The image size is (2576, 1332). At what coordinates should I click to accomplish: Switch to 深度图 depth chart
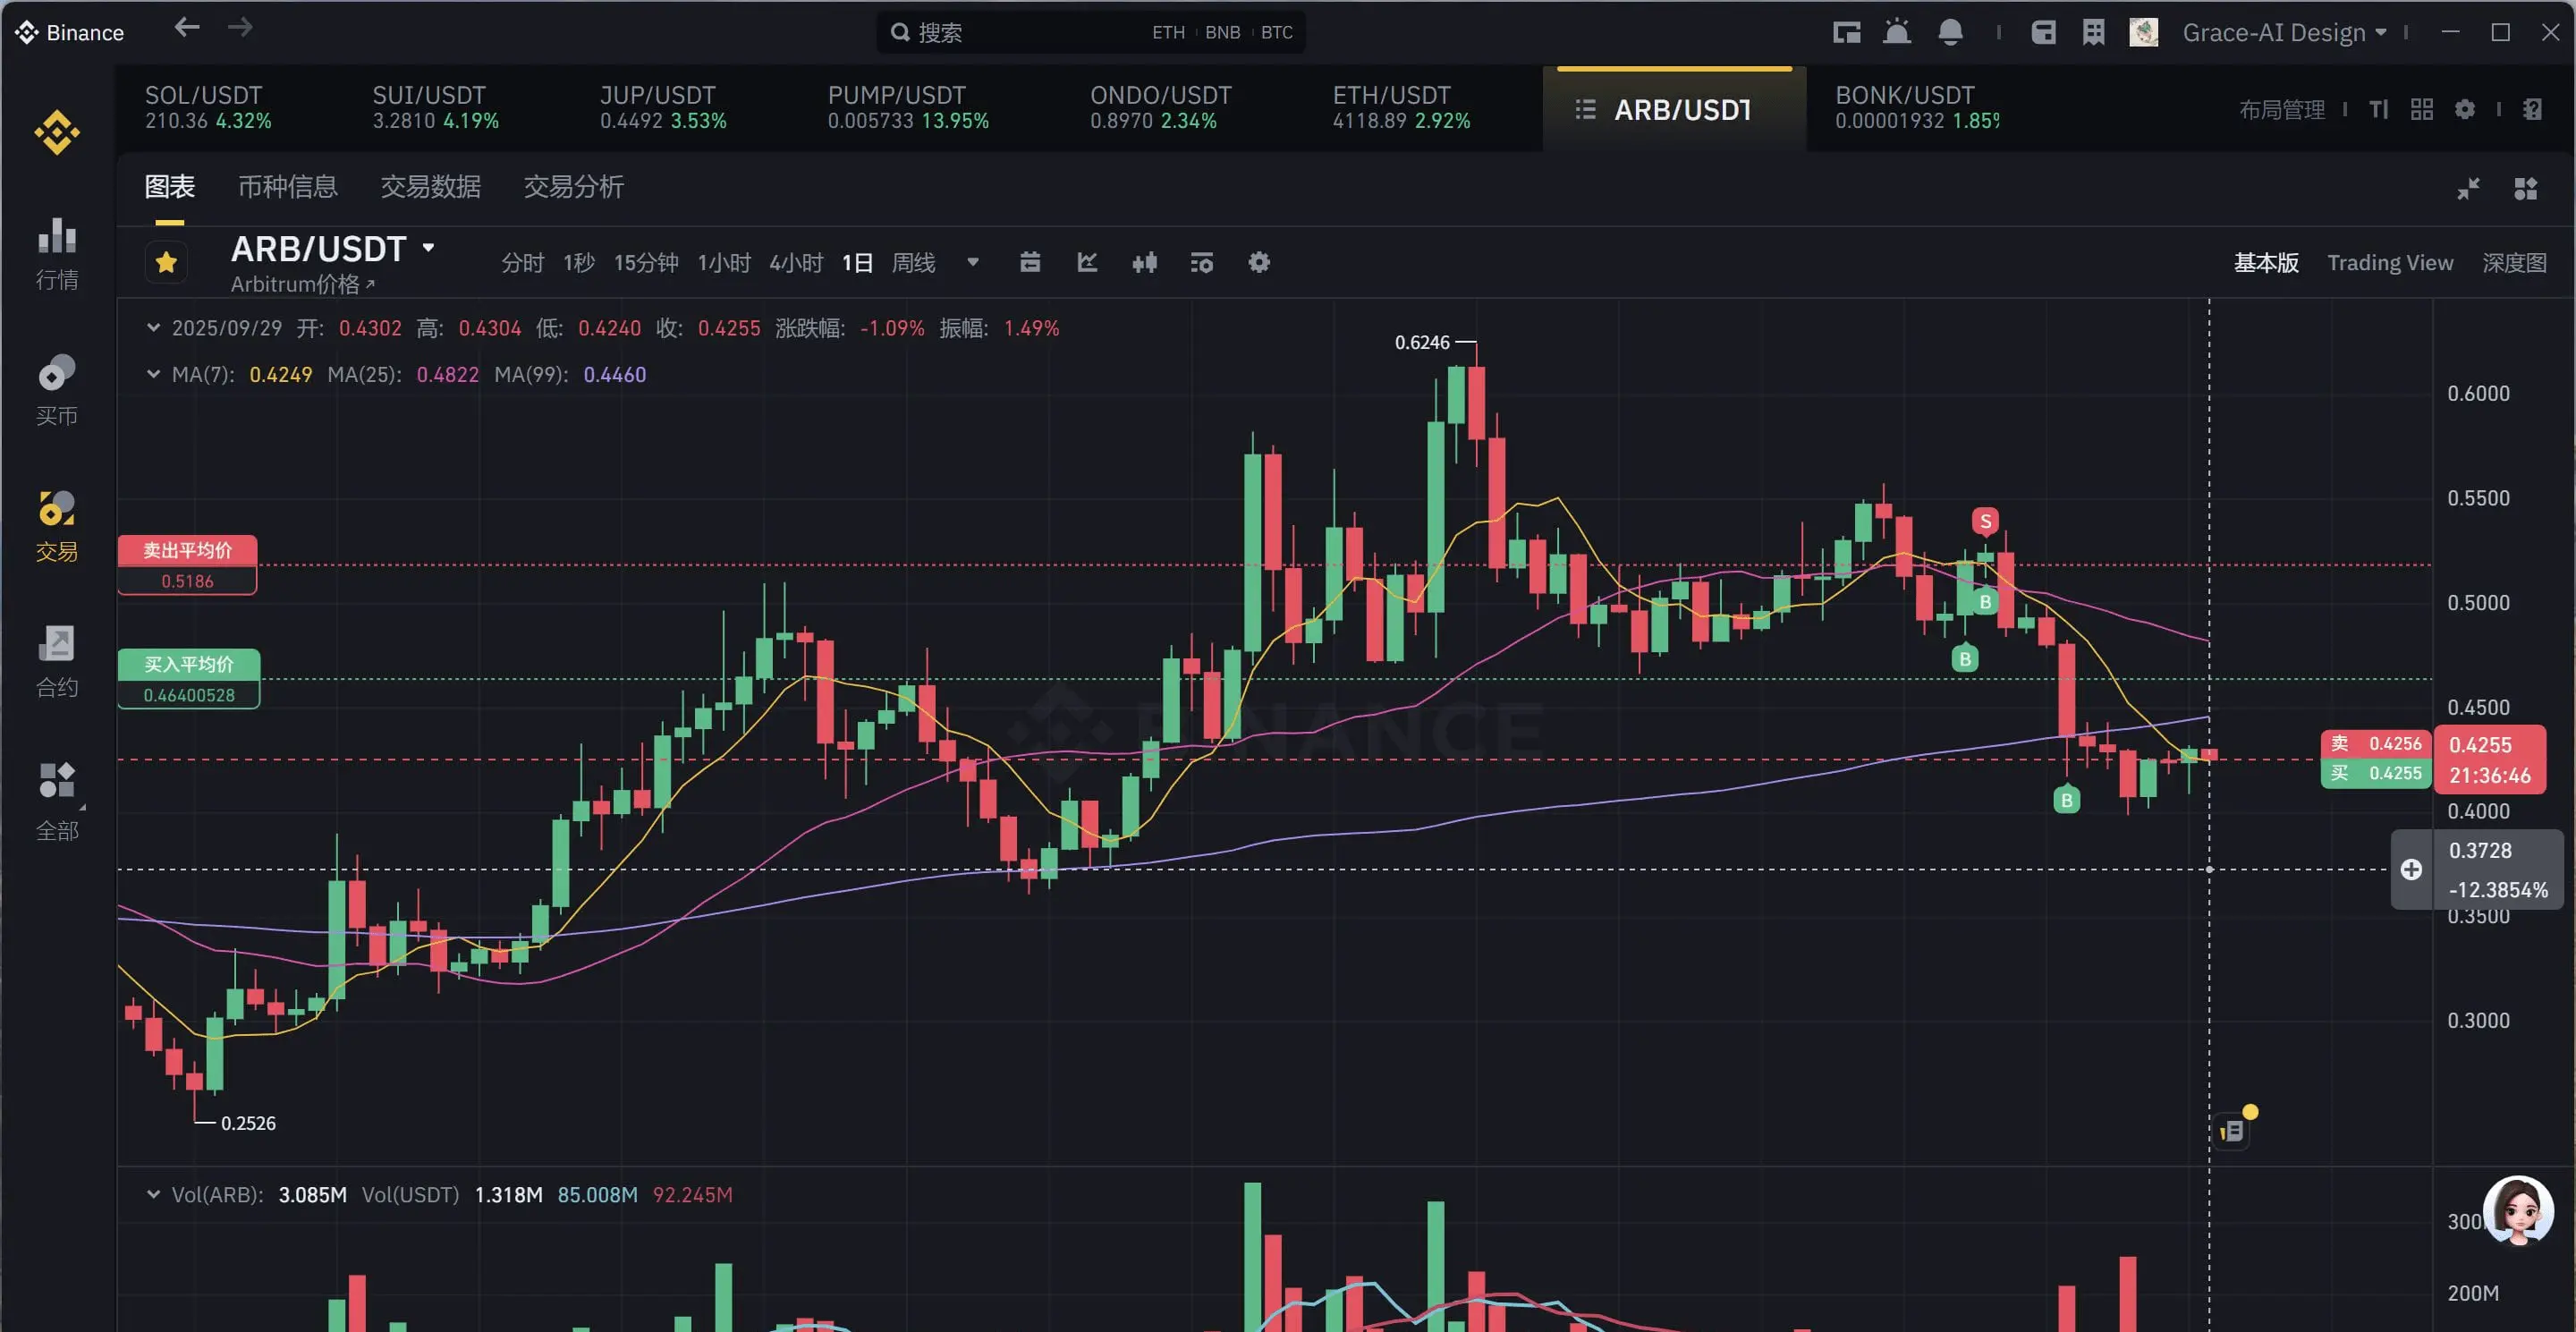click(2513, 262)
